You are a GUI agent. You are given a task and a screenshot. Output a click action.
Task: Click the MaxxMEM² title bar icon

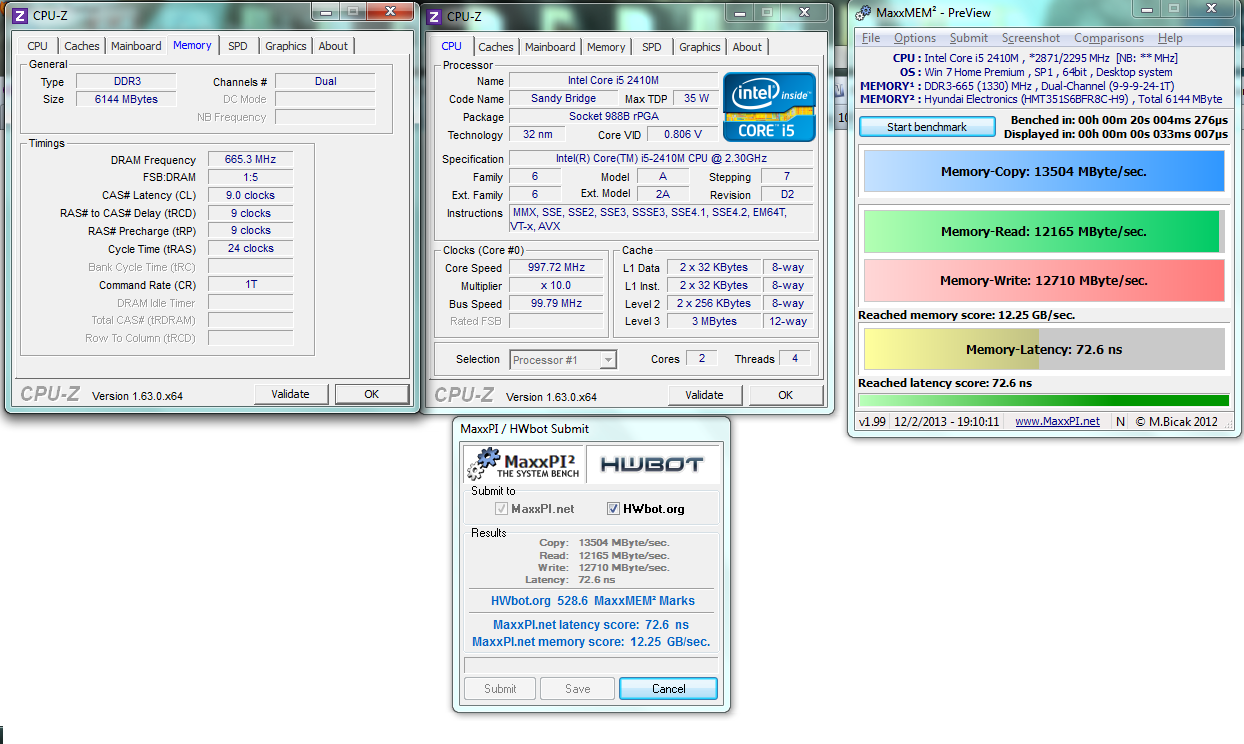[863, 12]
